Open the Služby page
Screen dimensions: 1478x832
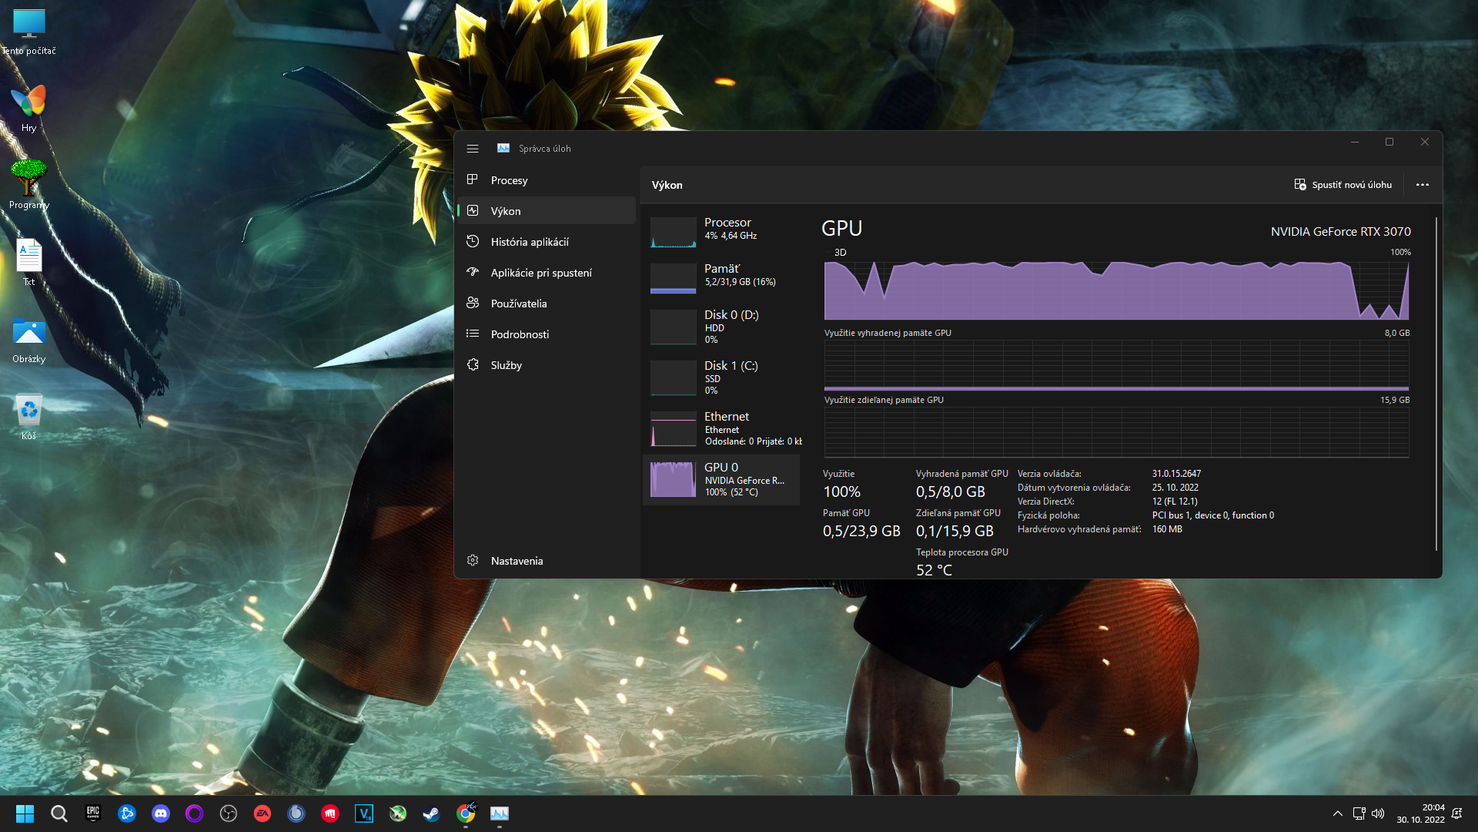(x=506, y=366)
